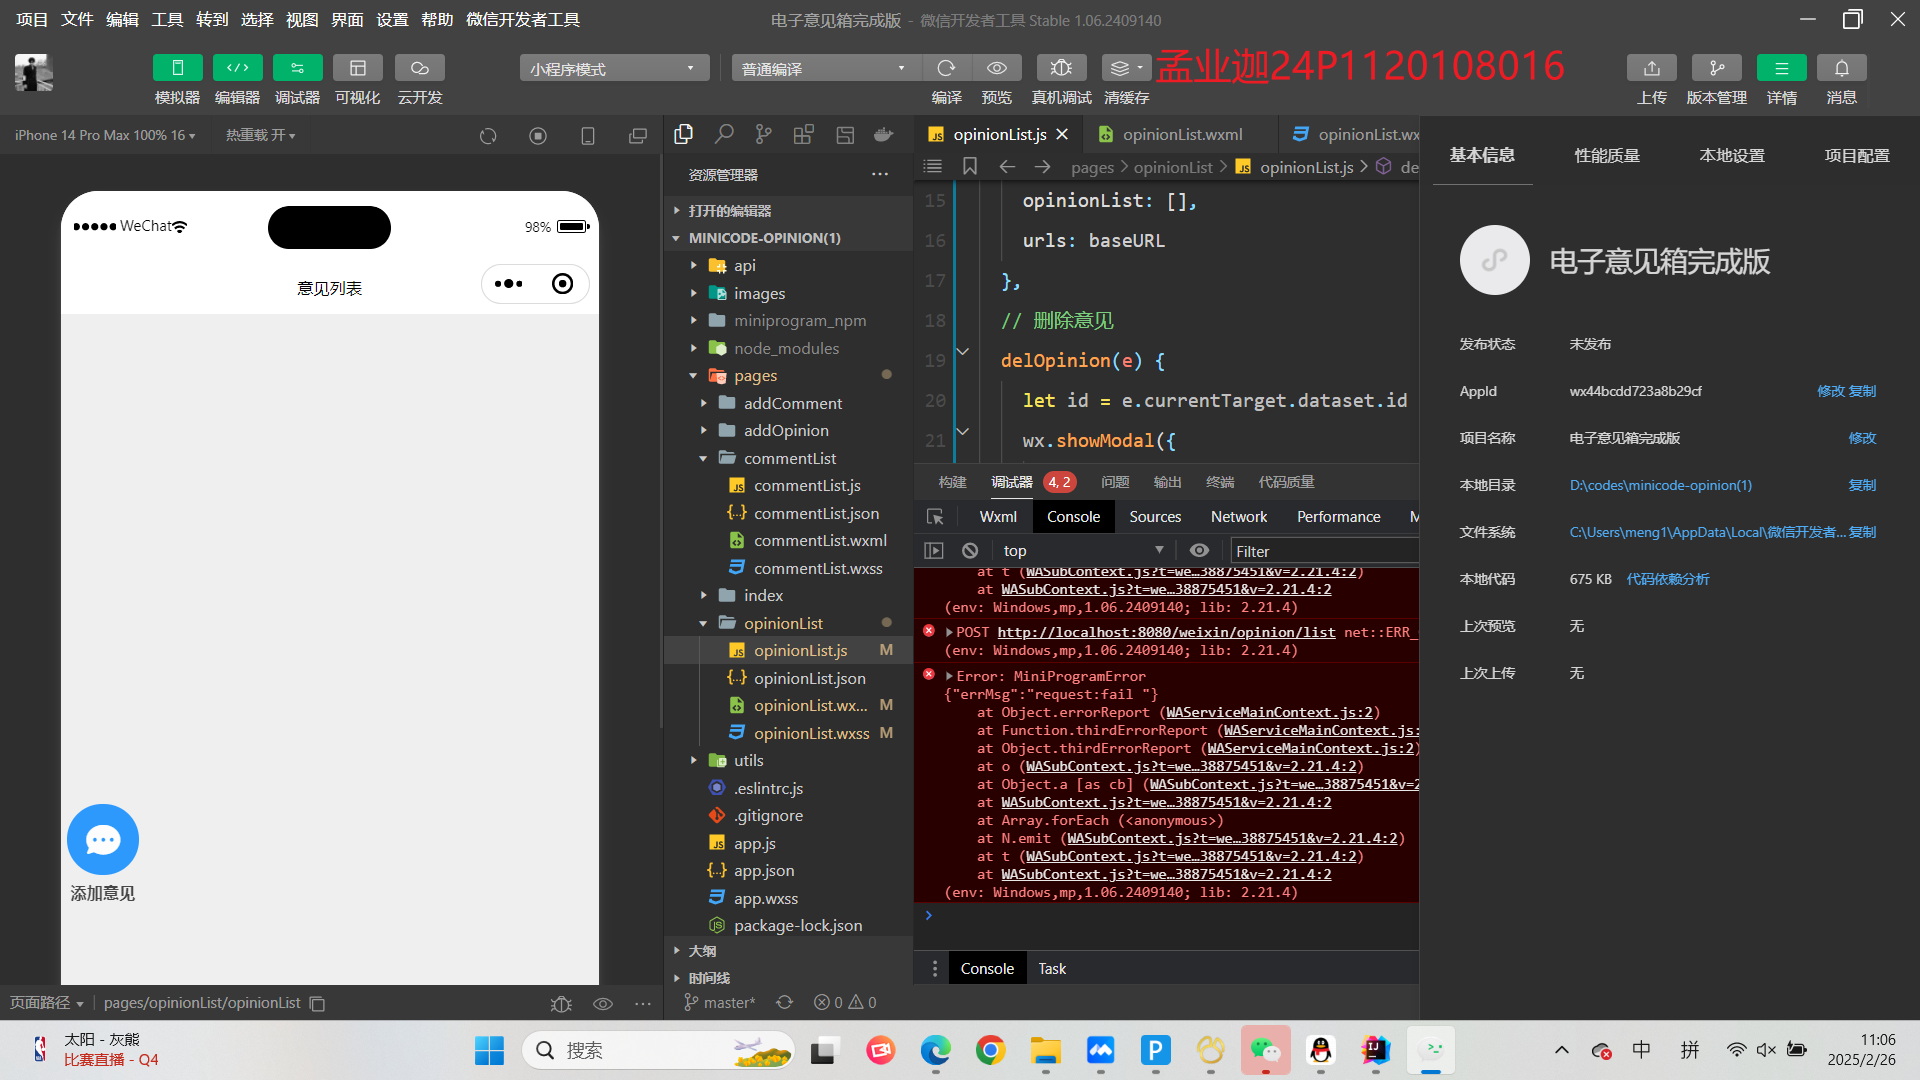Toggle the 模拟器 simulator panel button
Screen dimensions: 1920x1080
point(177,68)
